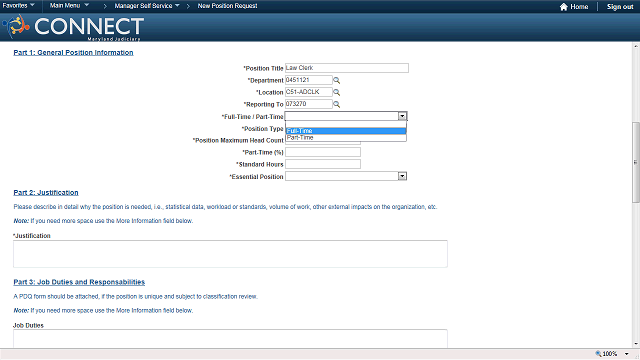This screenshot has height=360, width=640.
Task: Expand the Essential Position dropdown
Action: [x=402, y=176]
